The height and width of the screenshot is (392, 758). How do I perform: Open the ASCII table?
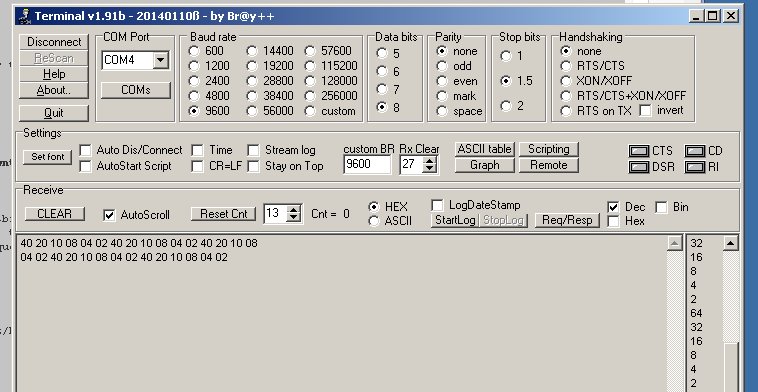coord(484,149)
